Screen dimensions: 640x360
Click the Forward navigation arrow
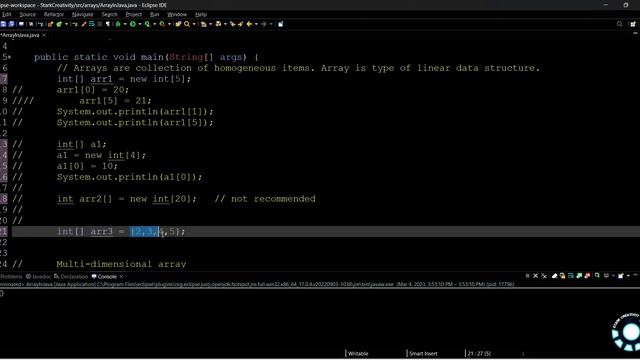(x=263, y=24)
